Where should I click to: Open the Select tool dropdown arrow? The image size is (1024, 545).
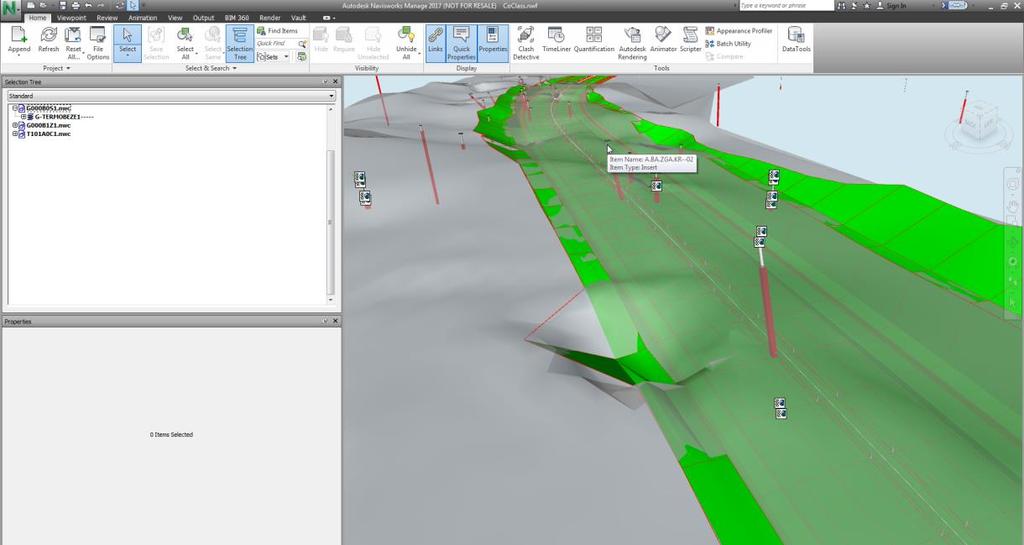[127, 56]
